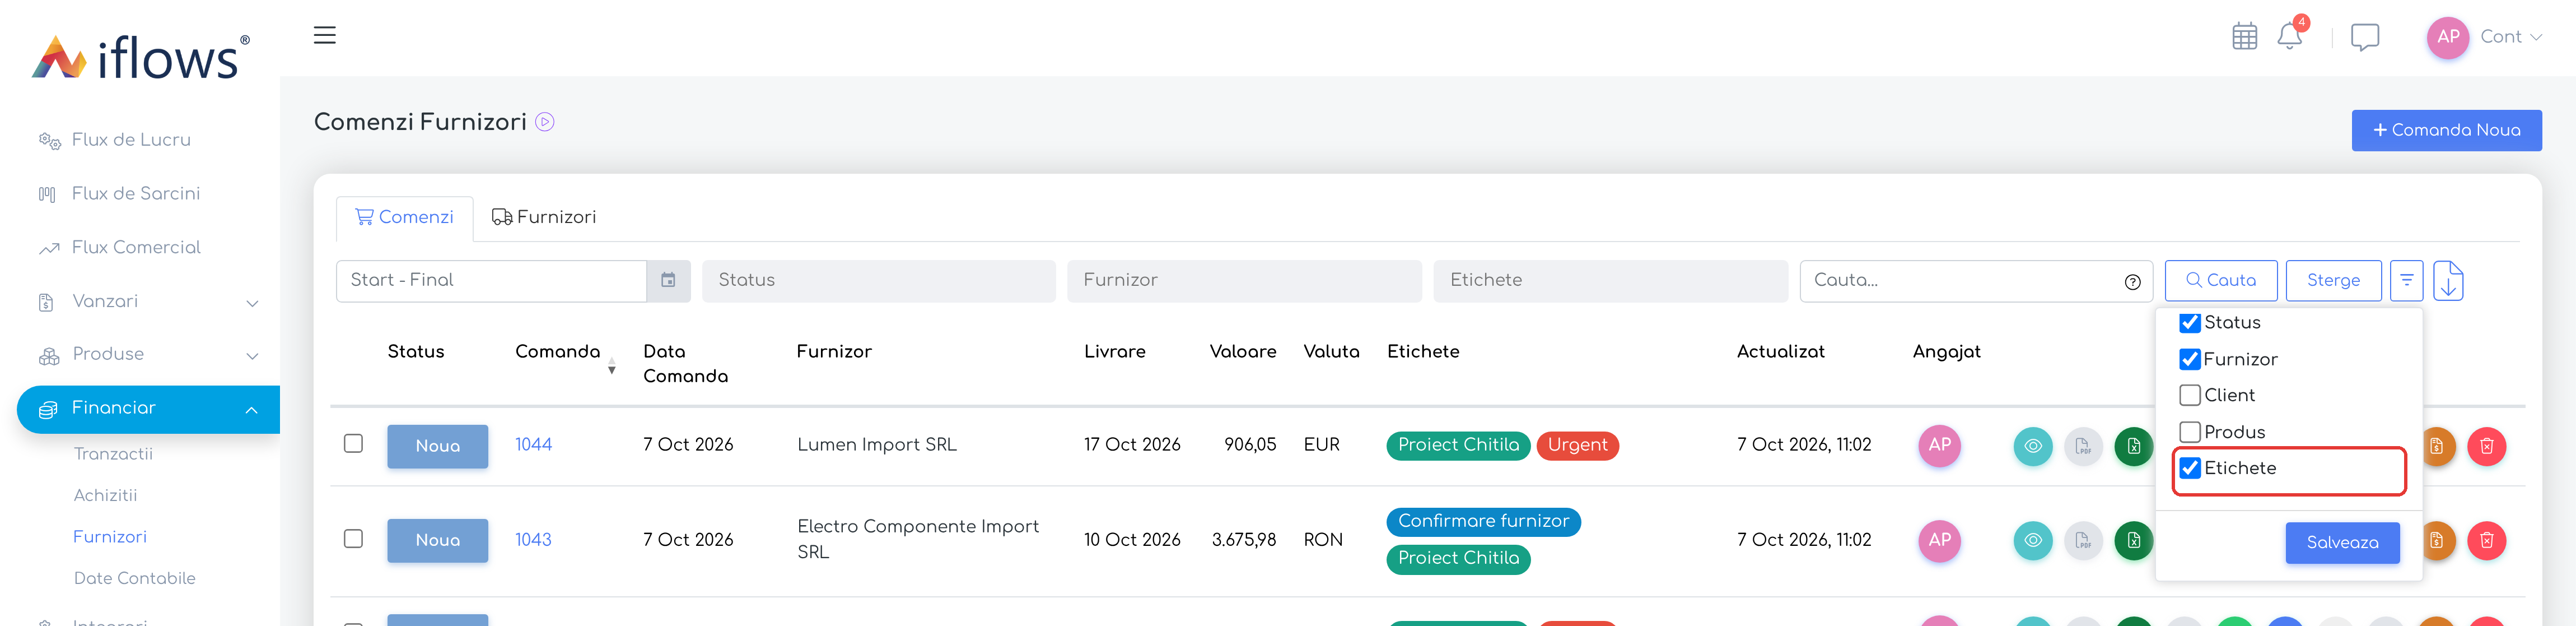Uncheck the Furnizor column checkbox

click(x=2189, y=359)
